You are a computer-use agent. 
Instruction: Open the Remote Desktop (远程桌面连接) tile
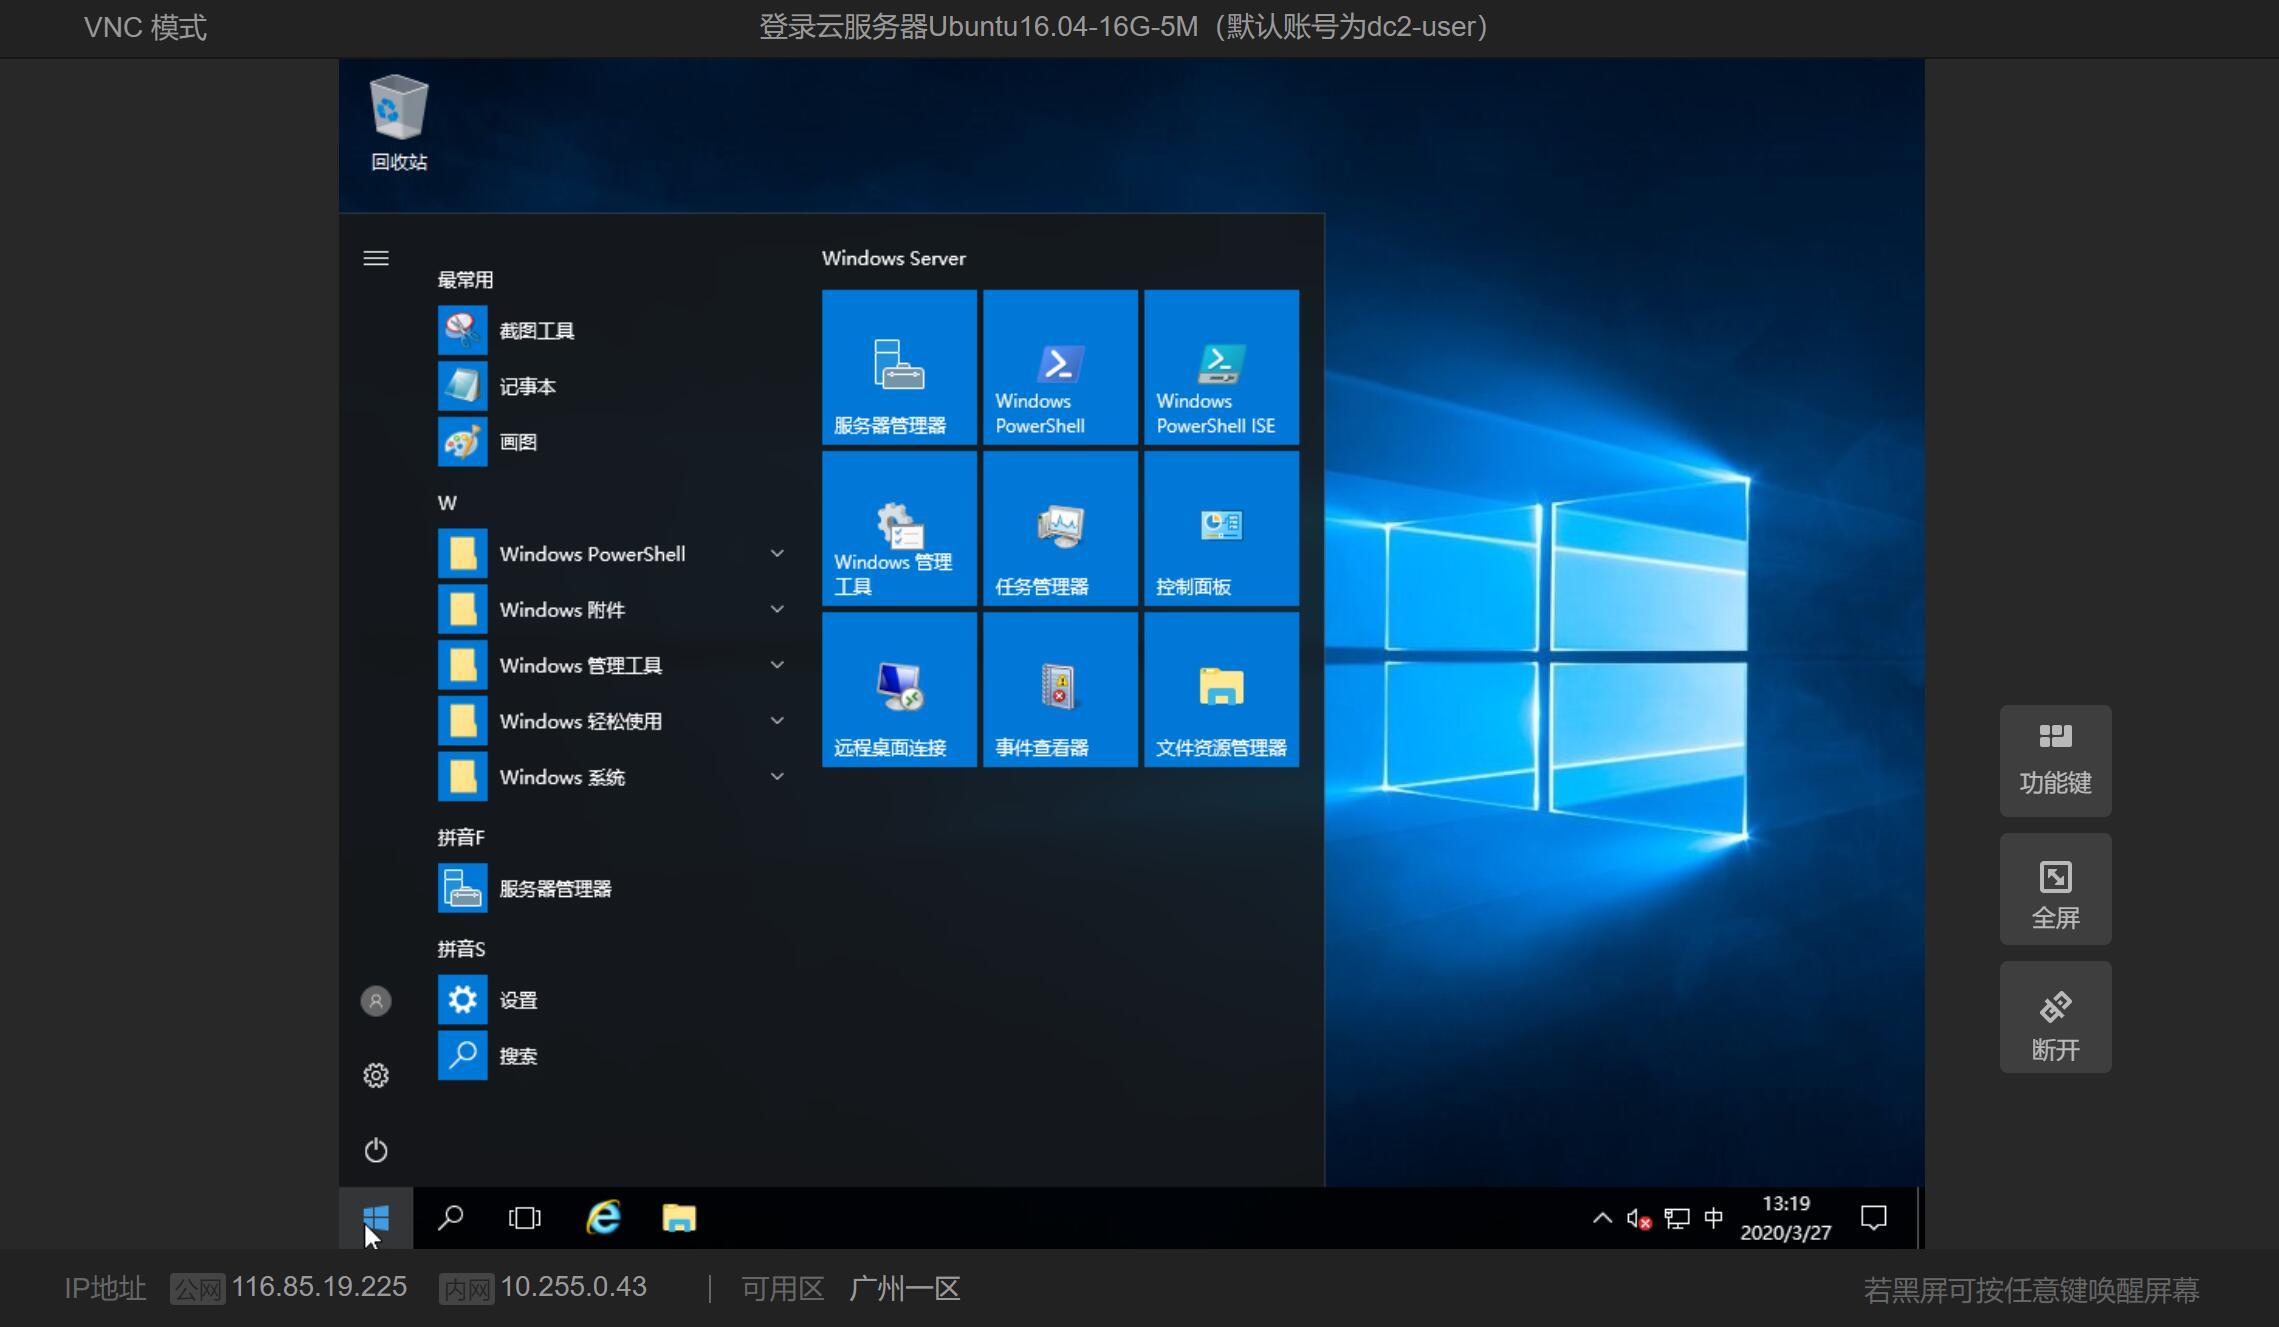coord(899,689)
